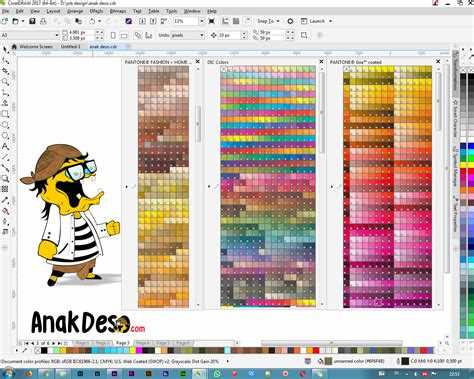This screenshot has height=379, width=474.
Task: Select the Artistic Media tool
Action: [x=5, y=103]
